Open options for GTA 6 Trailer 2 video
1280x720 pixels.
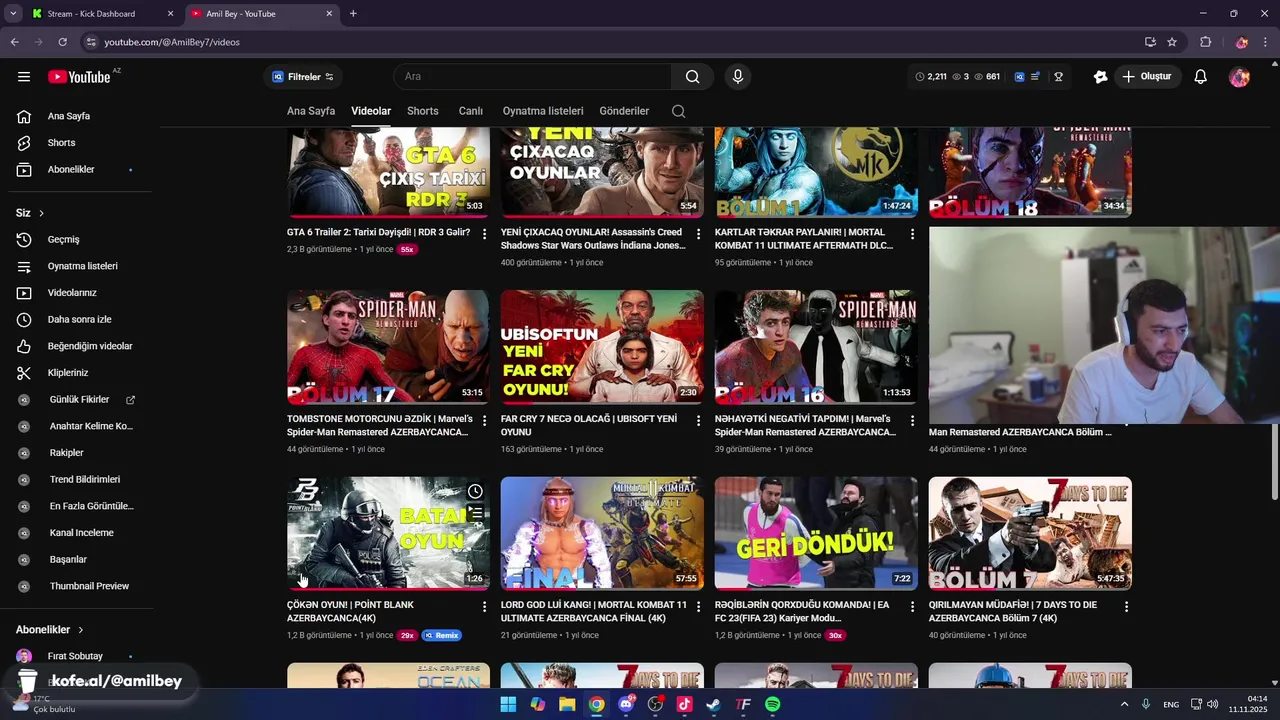(x=484, y=233)
